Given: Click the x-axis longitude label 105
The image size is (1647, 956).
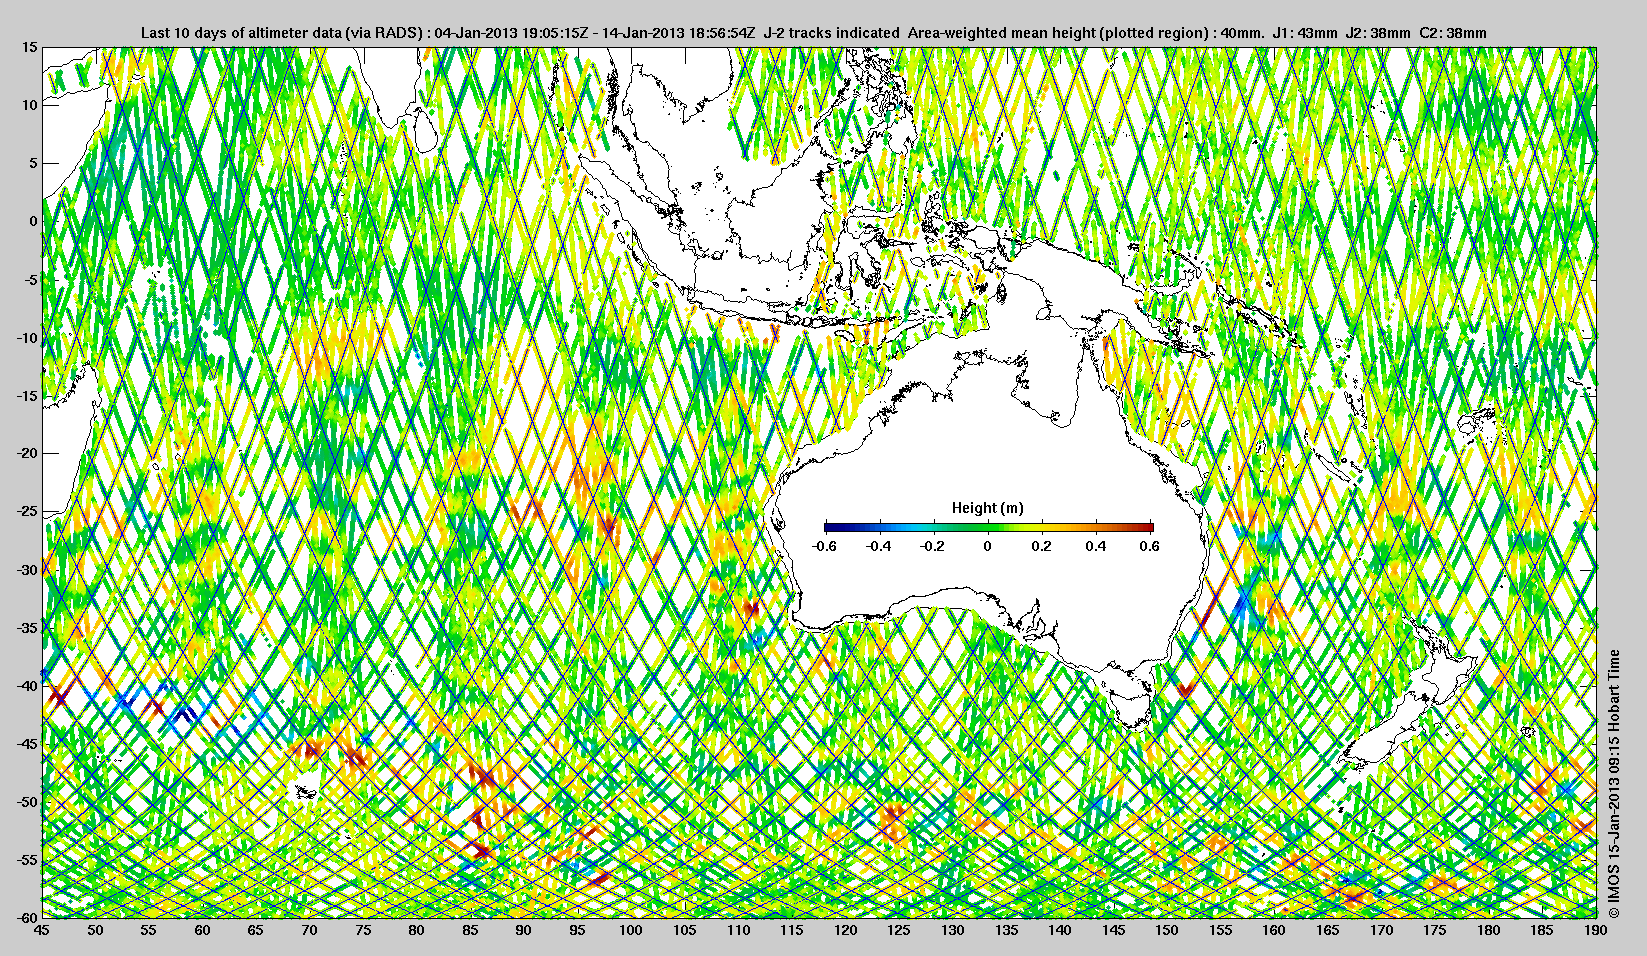Looking at the screenshot, I should [685, 930].
